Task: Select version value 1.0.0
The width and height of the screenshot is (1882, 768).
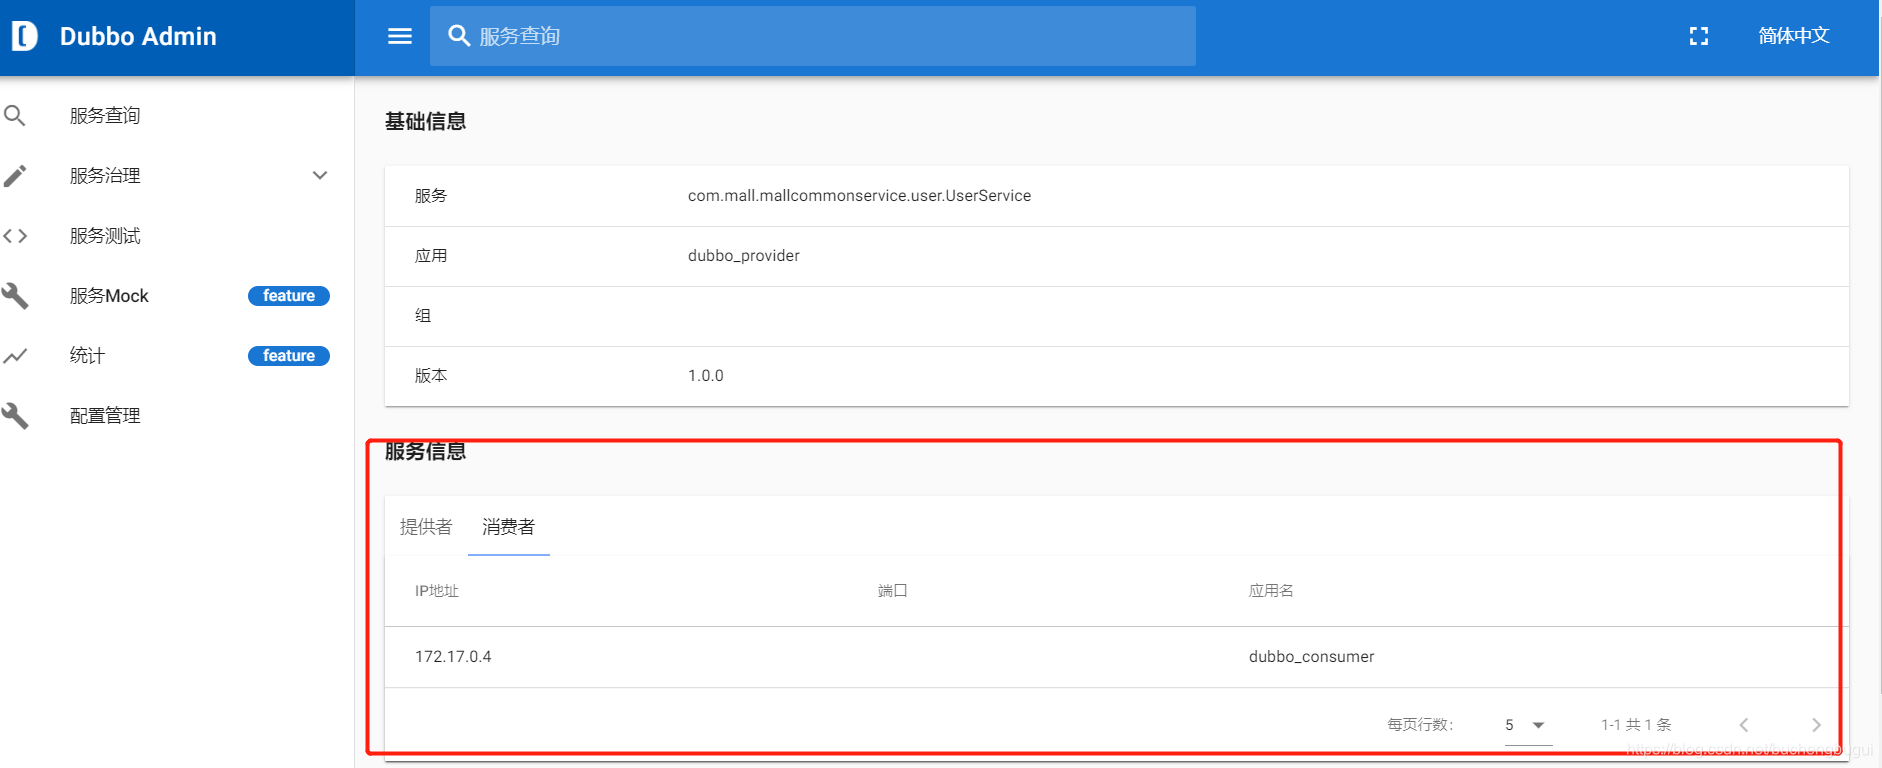Action: (705, 376)
